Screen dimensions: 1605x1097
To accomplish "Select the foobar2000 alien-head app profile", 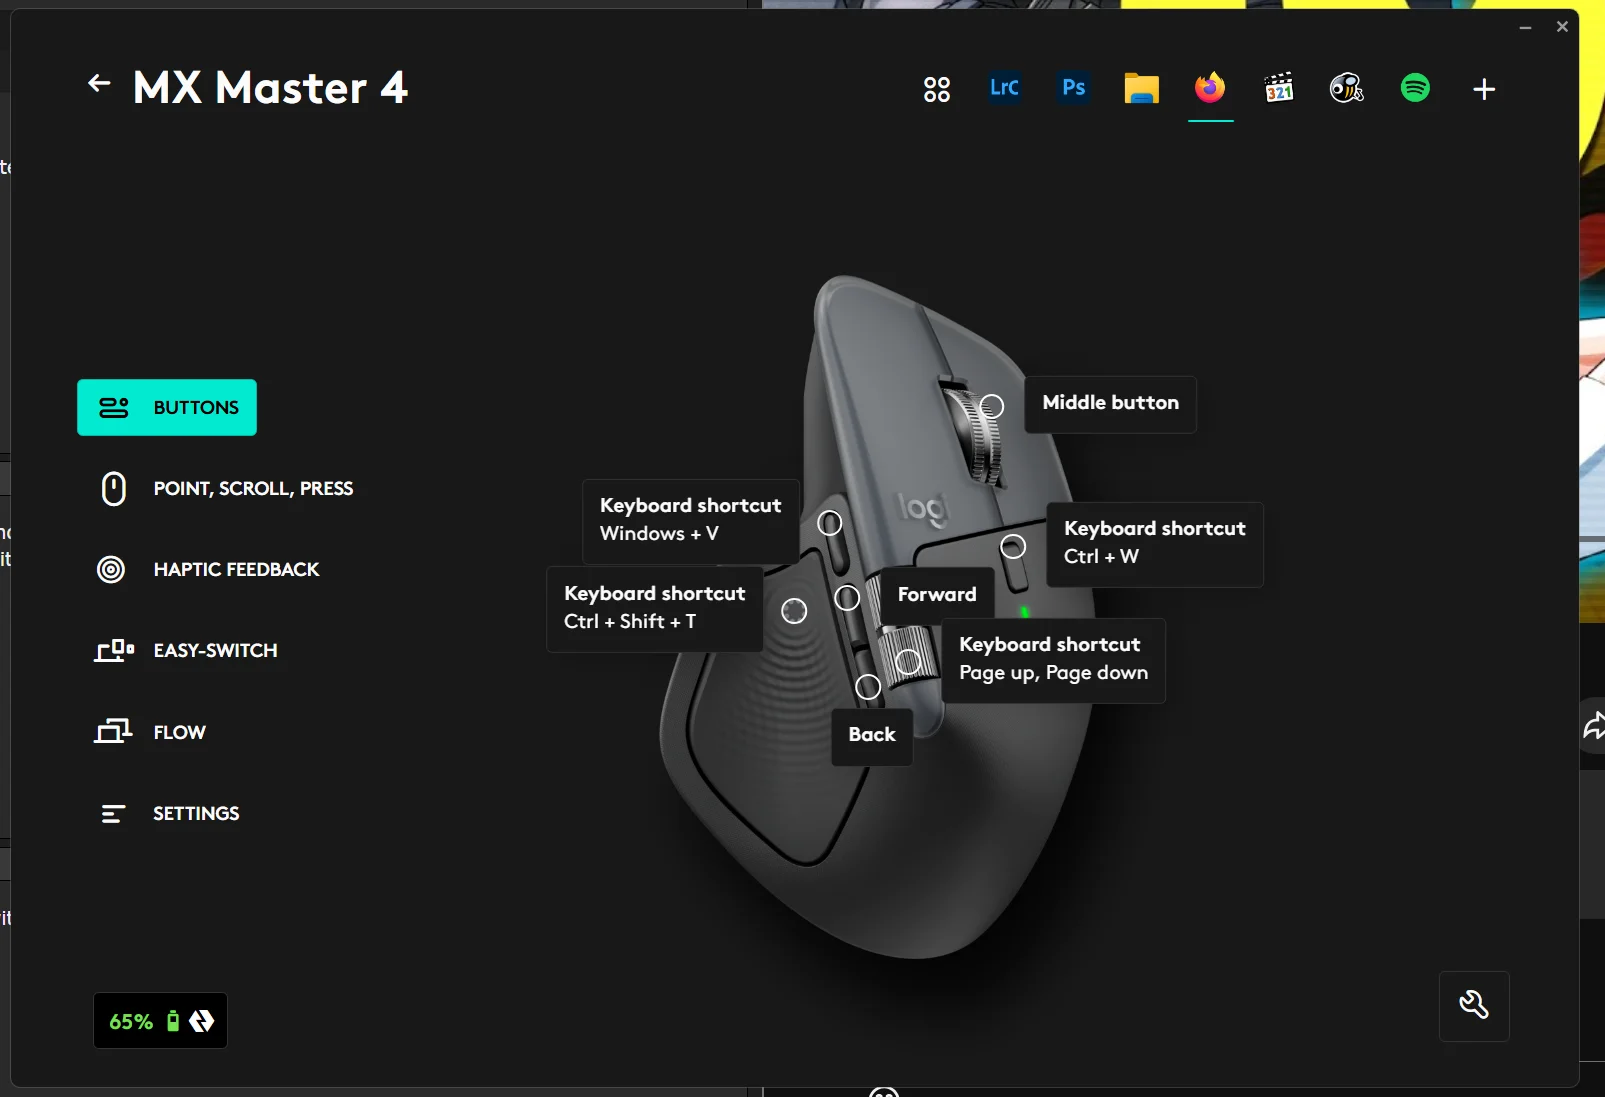I will click(1347, 88).
